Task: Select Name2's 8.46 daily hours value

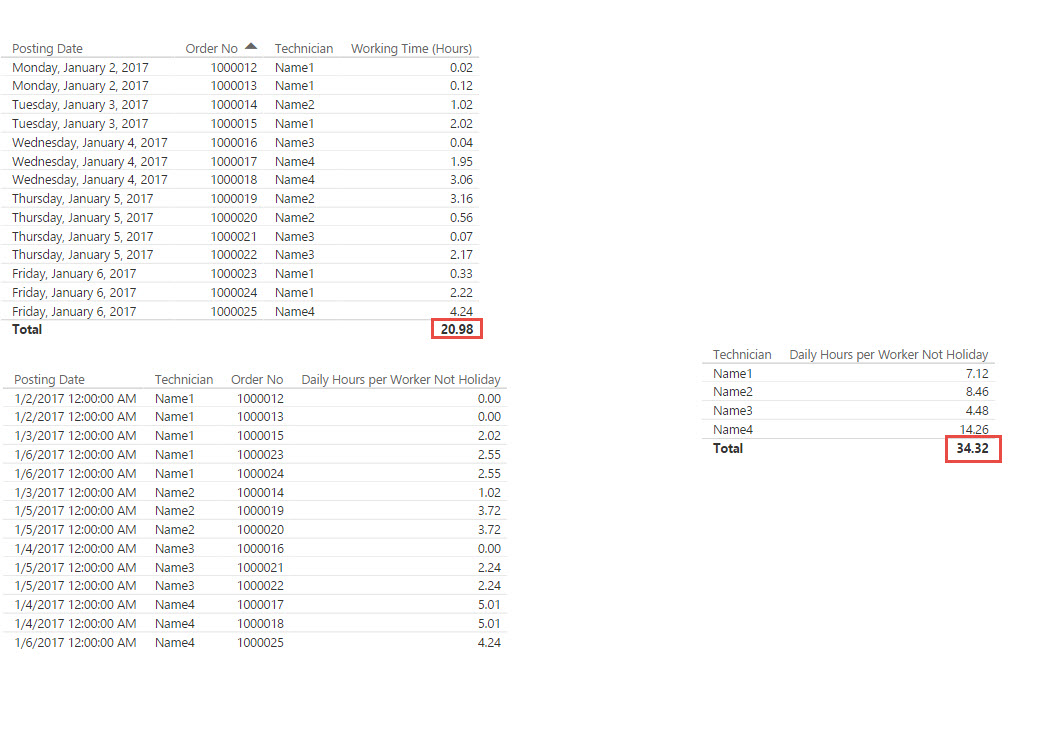Action: pyautogui.click(x=977, y=392)
